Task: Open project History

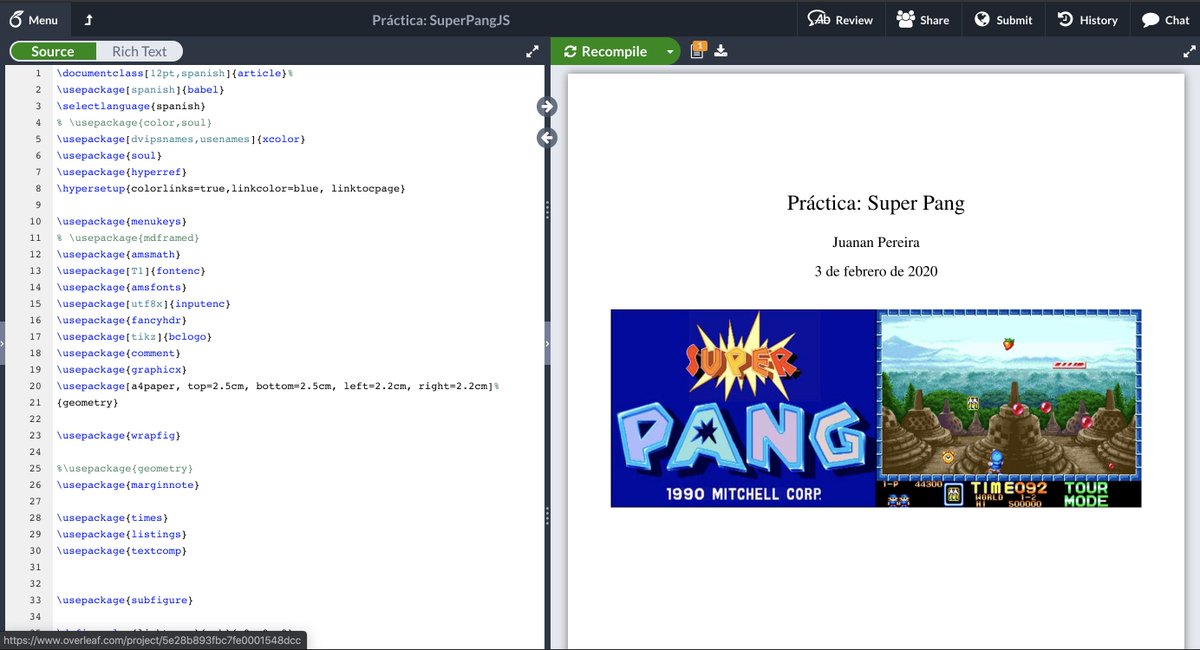Action: click(1087, 19)
